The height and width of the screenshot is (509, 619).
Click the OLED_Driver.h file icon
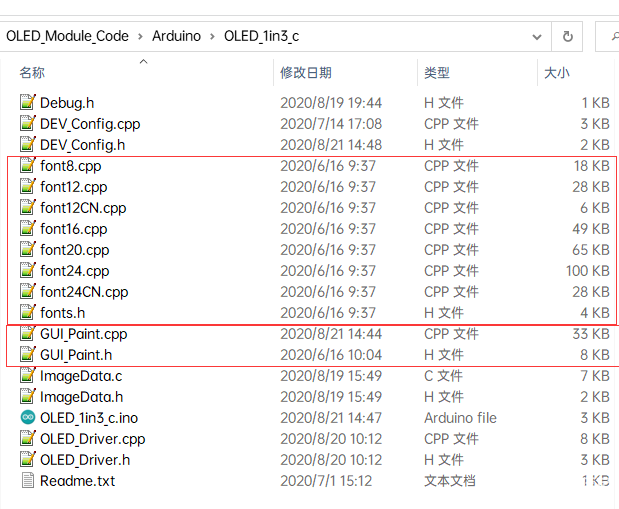click(x=28, y=459)
